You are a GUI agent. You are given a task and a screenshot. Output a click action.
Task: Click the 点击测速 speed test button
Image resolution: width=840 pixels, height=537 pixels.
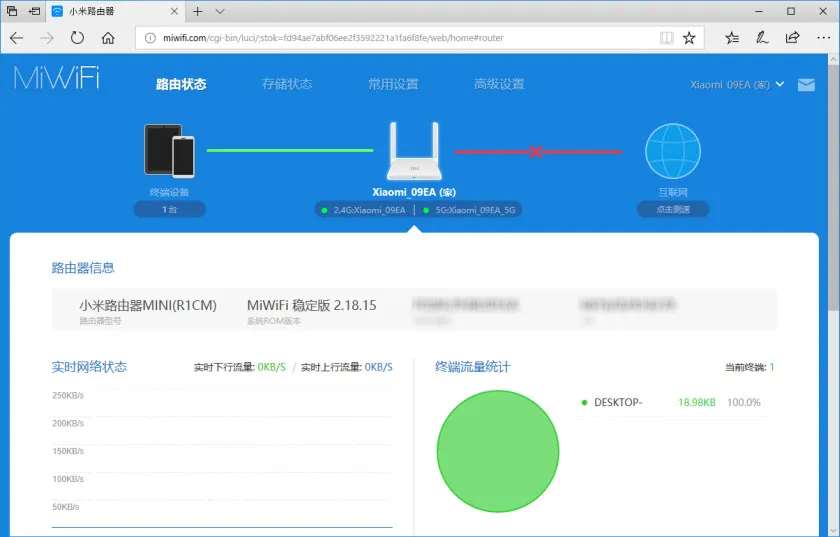click(x=672, y=210)
